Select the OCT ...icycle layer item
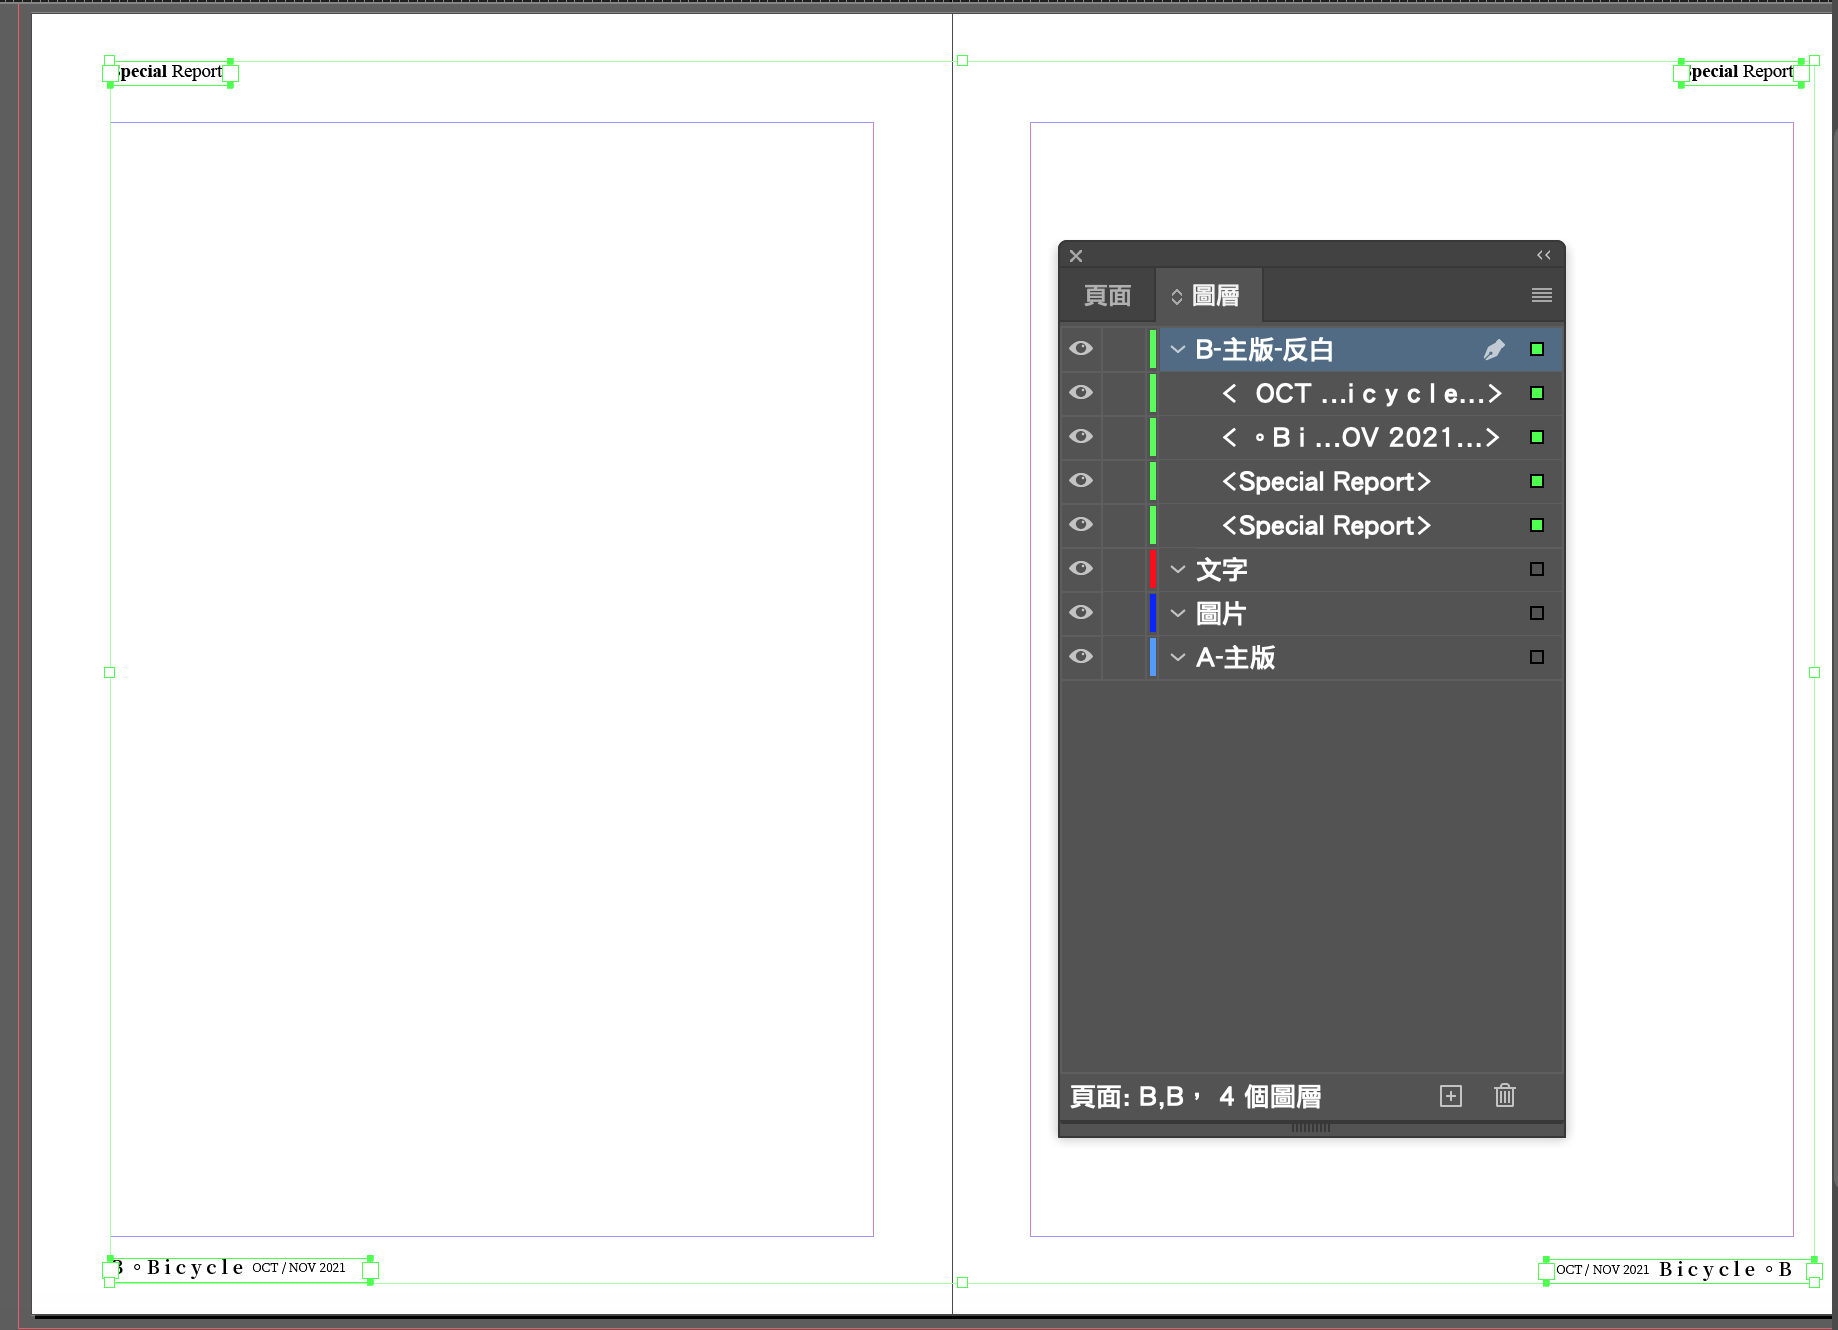This screenshot has width=1838, height=1330. pos(1360,394)
